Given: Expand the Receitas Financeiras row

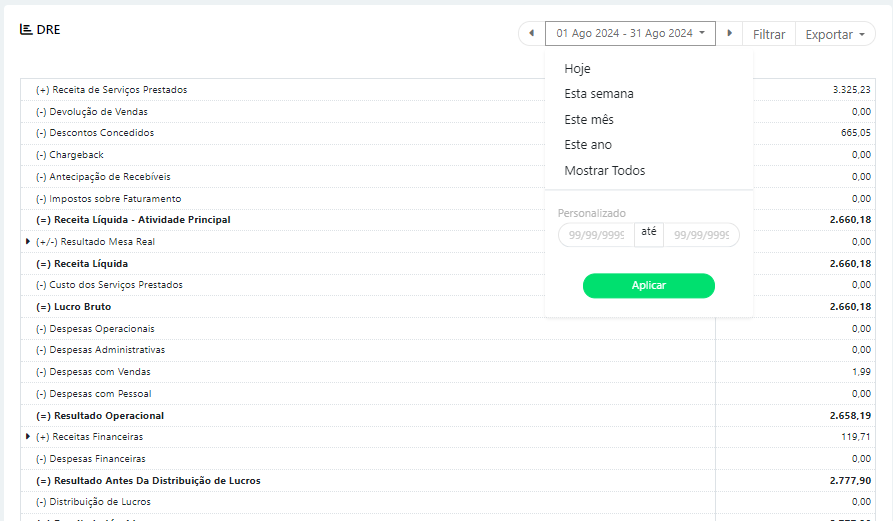Looking at the screenshot, I should pyautogui.click(x=28, y=437).
